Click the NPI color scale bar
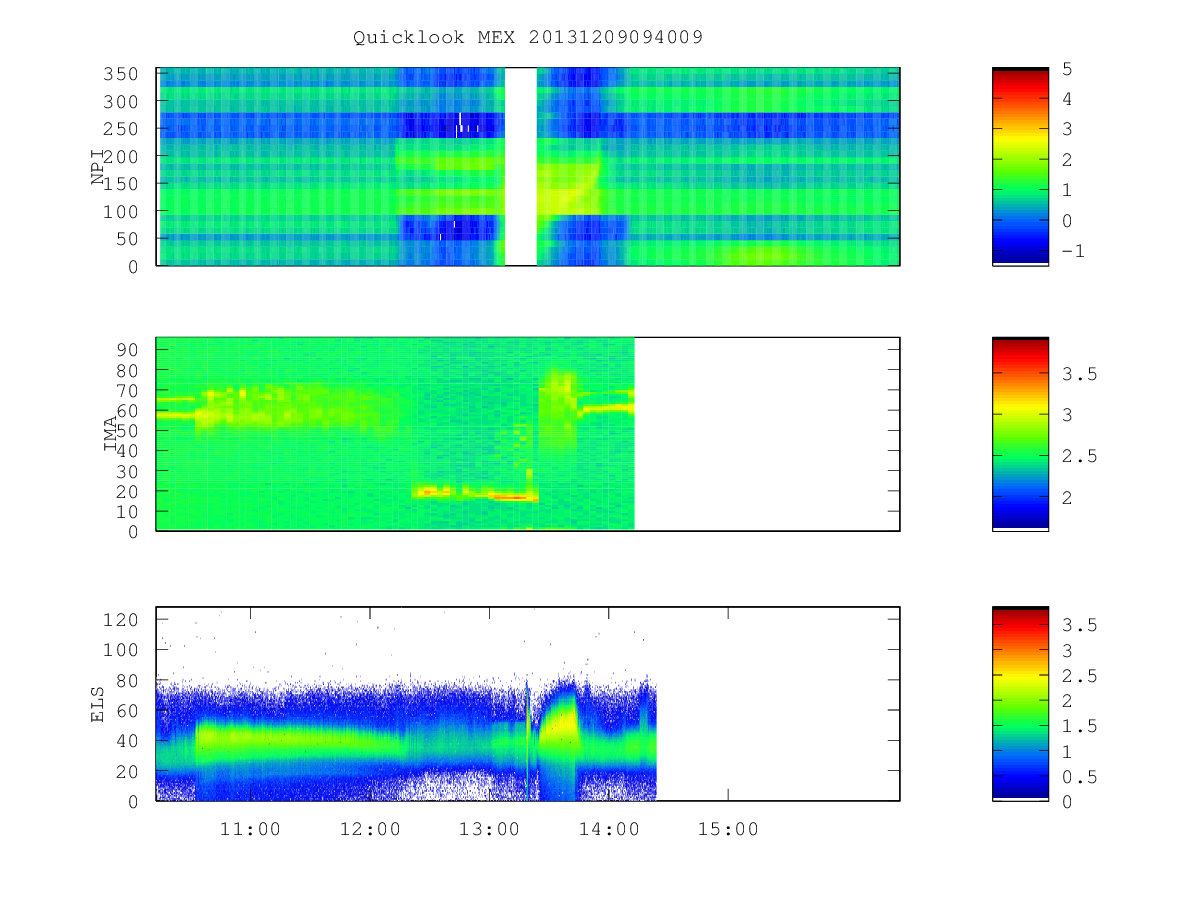1200x900 pixels. [1020, 167]
